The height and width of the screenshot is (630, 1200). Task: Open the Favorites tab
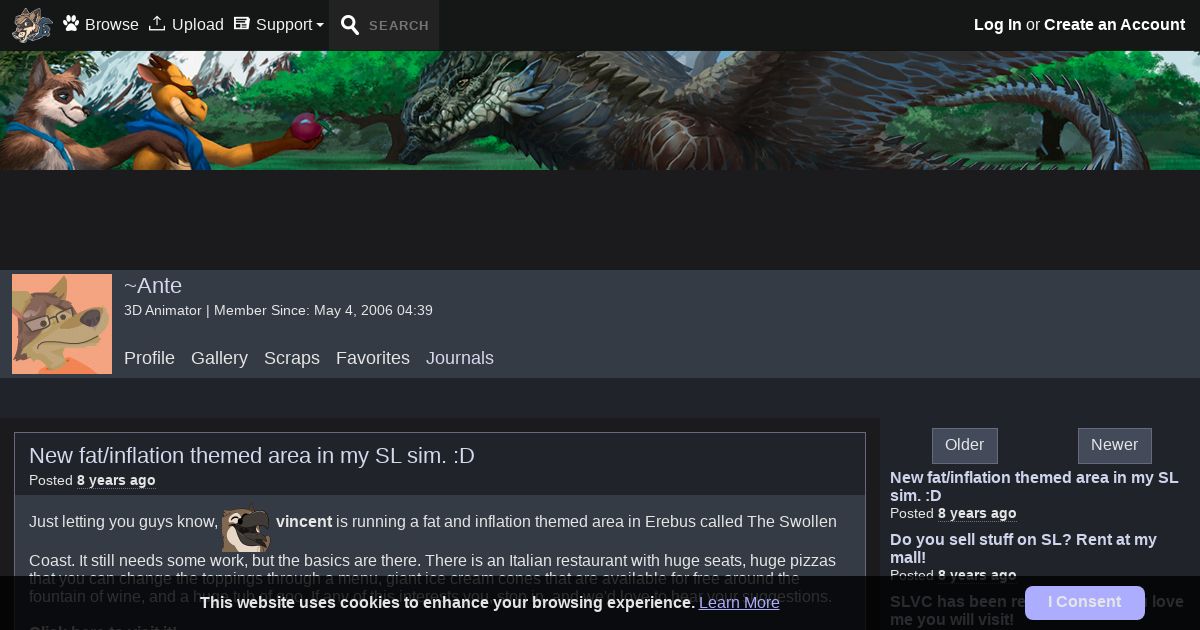click(373, 358)
